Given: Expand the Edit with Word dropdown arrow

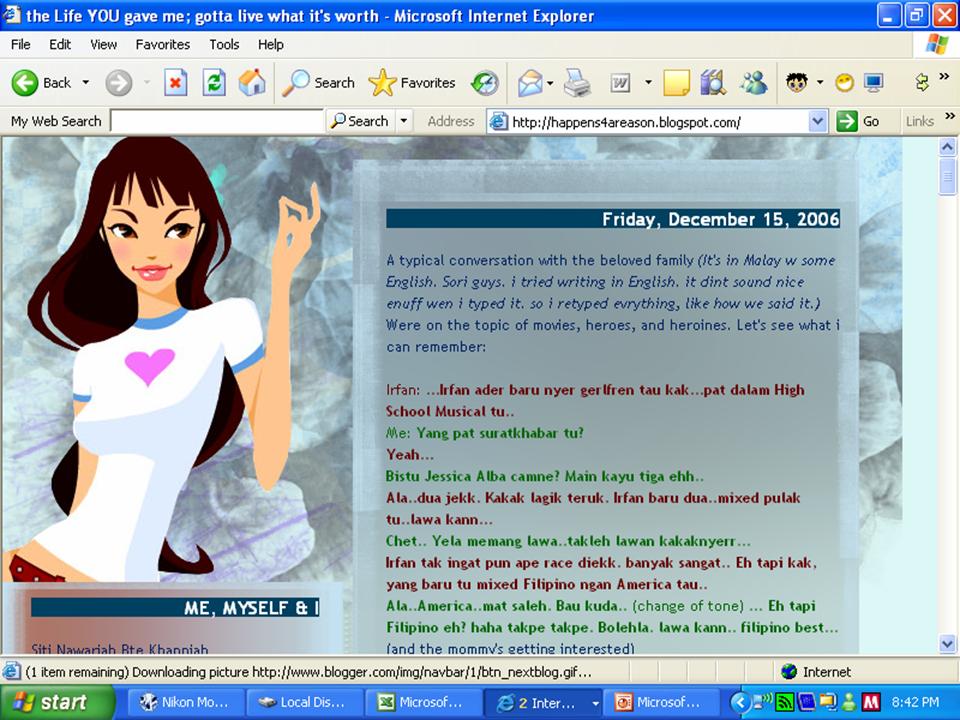Looking at the screenshot, I should click(x=648, y=83).
